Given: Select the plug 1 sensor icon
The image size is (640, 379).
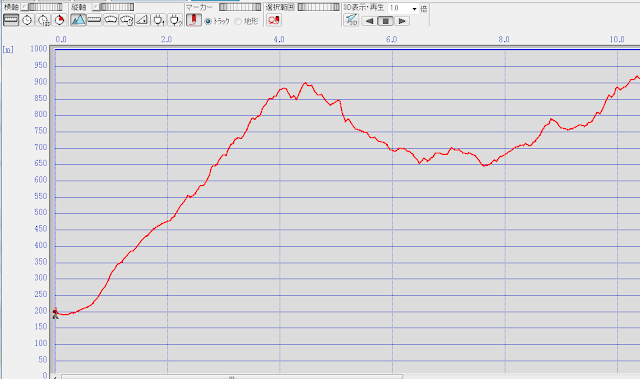Looking at the screenshot, I should [158, 20].
